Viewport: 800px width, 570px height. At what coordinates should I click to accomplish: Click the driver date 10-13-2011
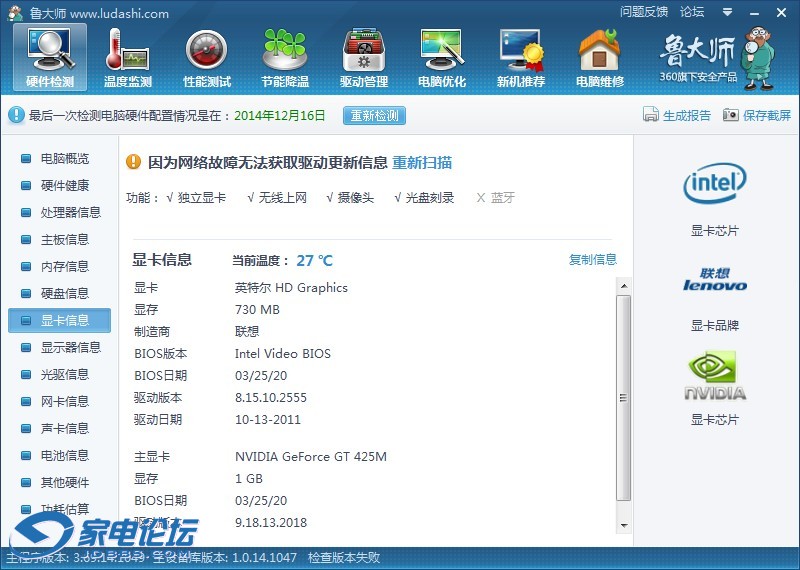coord(268,419)
